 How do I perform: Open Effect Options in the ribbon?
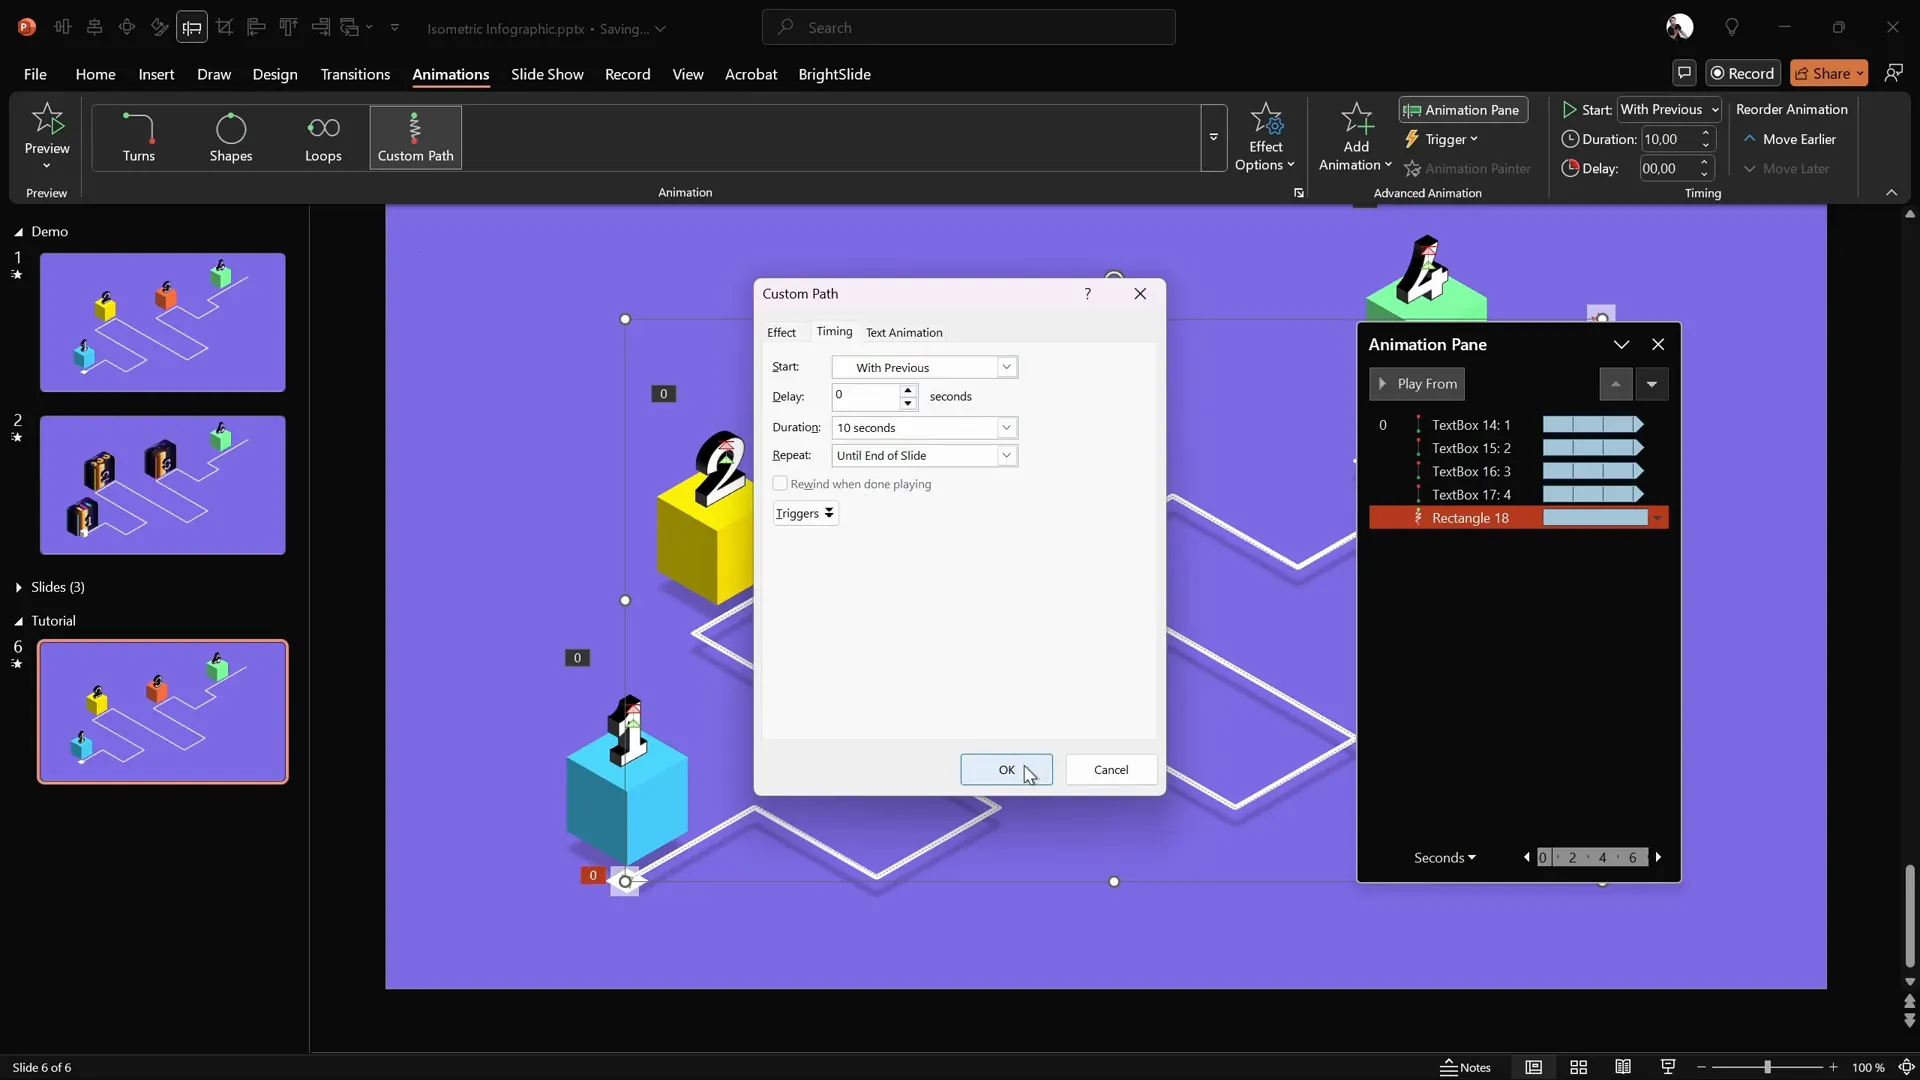(1265, 138)
